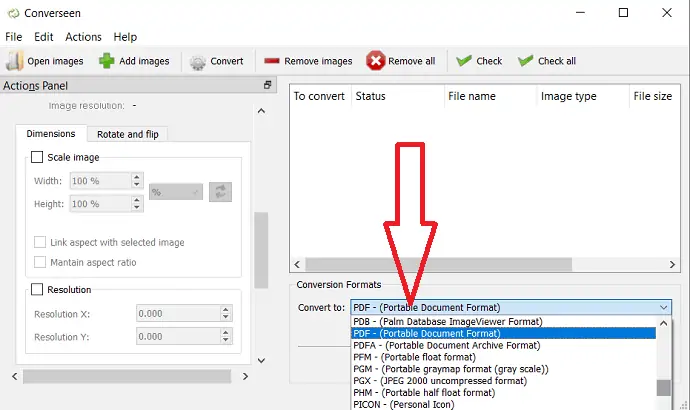Image resolution: width=690 pixels, height=410 pixels.
Task: Click the File name column header
Action: pos(490,96)
